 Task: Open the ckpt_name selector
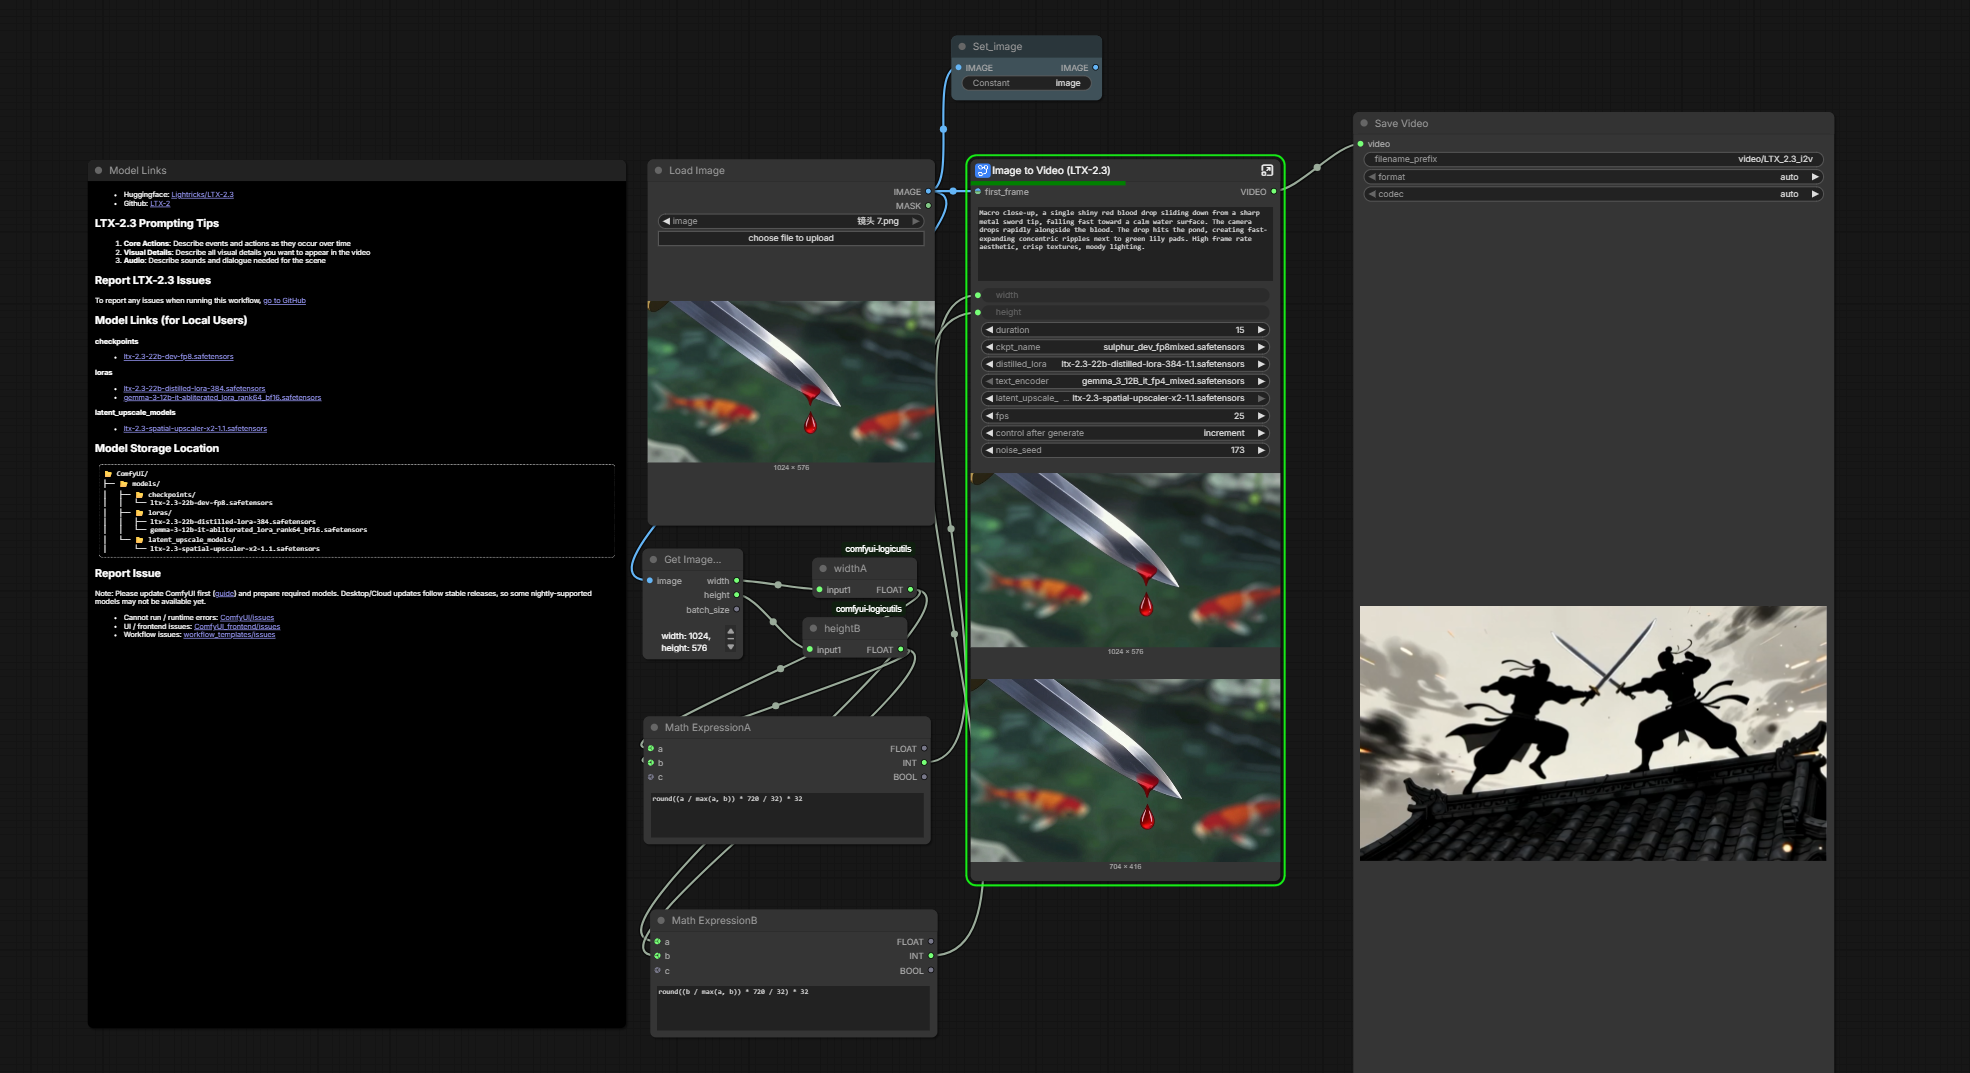(1125, 347)
